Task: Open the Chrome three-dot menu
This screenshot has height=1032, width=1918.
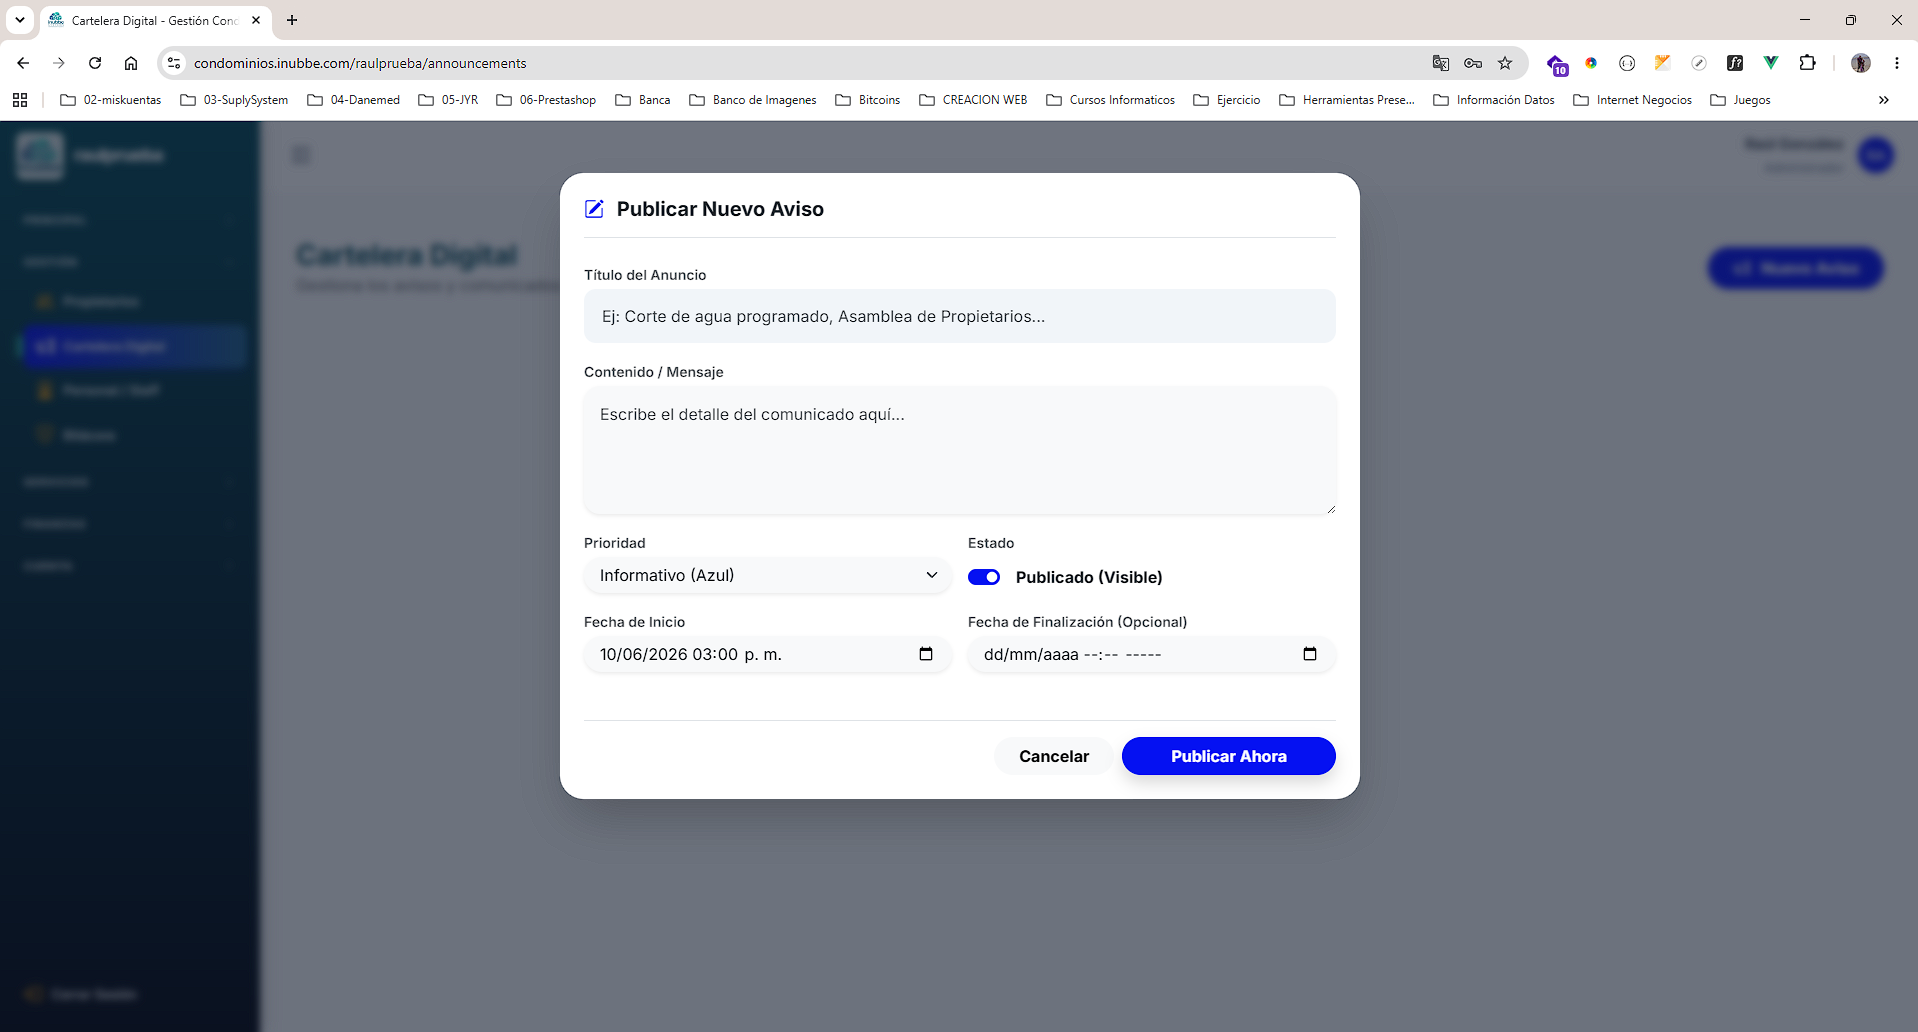Action: click(x=1897, y=63)
